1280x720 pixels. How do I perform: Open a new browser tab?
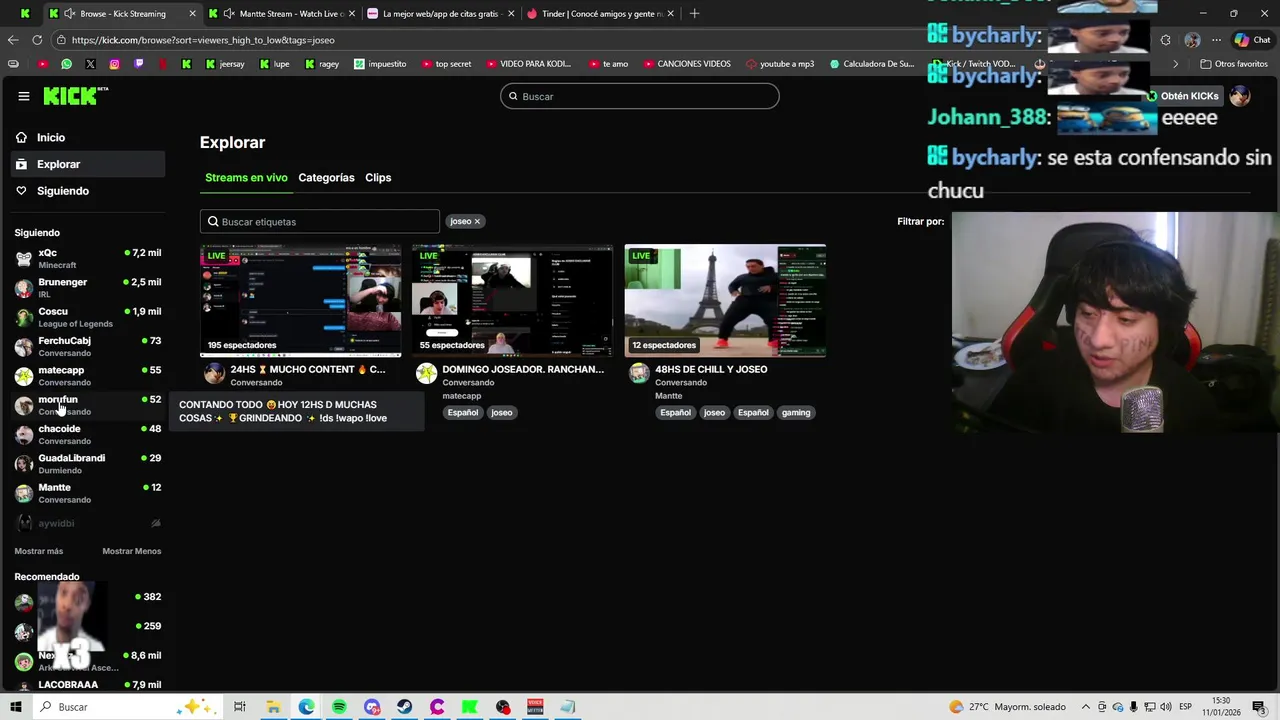coord(694,14)
